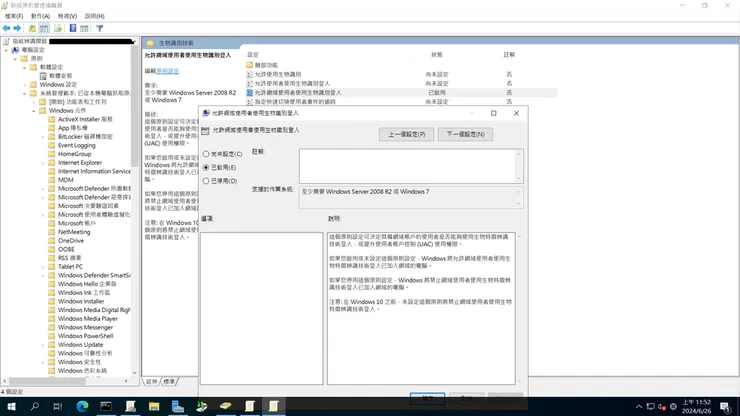Select the NetMeeting tree folder

[x=74, y=232]
